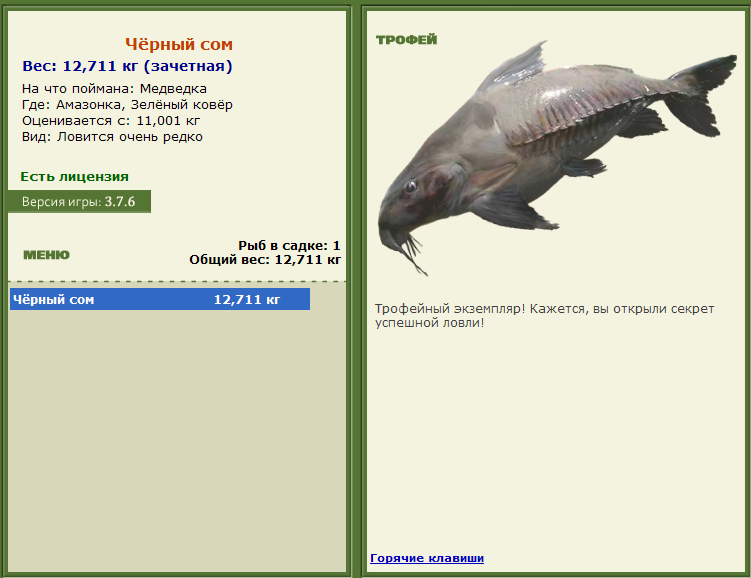This screenshot has width=751, height=578.
Task: Click the Оценивается с: 11,001 кг line
Action: pyautogui.click(x=111, y=121)
